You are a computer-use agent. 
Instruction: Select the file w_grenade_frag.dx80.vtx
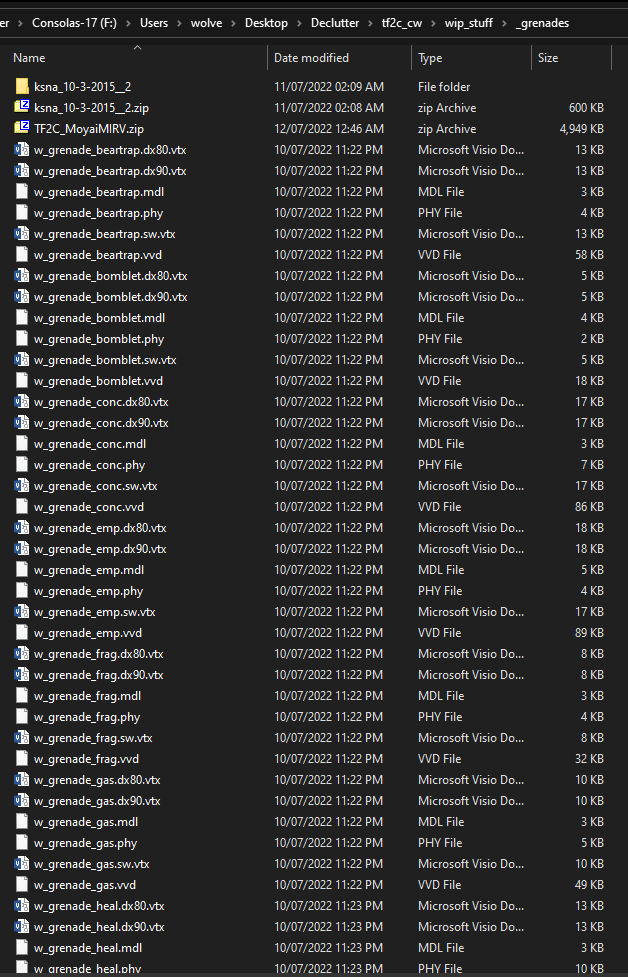(x=98, y=654)
